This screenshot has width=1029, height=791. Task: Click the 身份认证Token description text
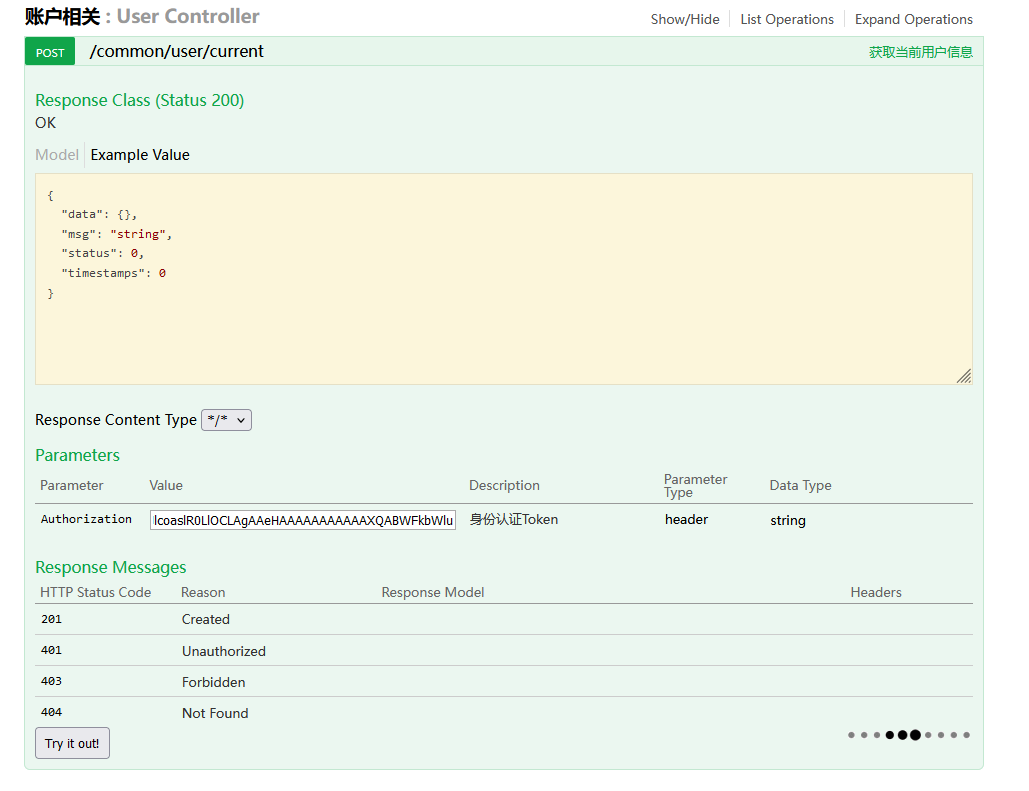(514, 519)
